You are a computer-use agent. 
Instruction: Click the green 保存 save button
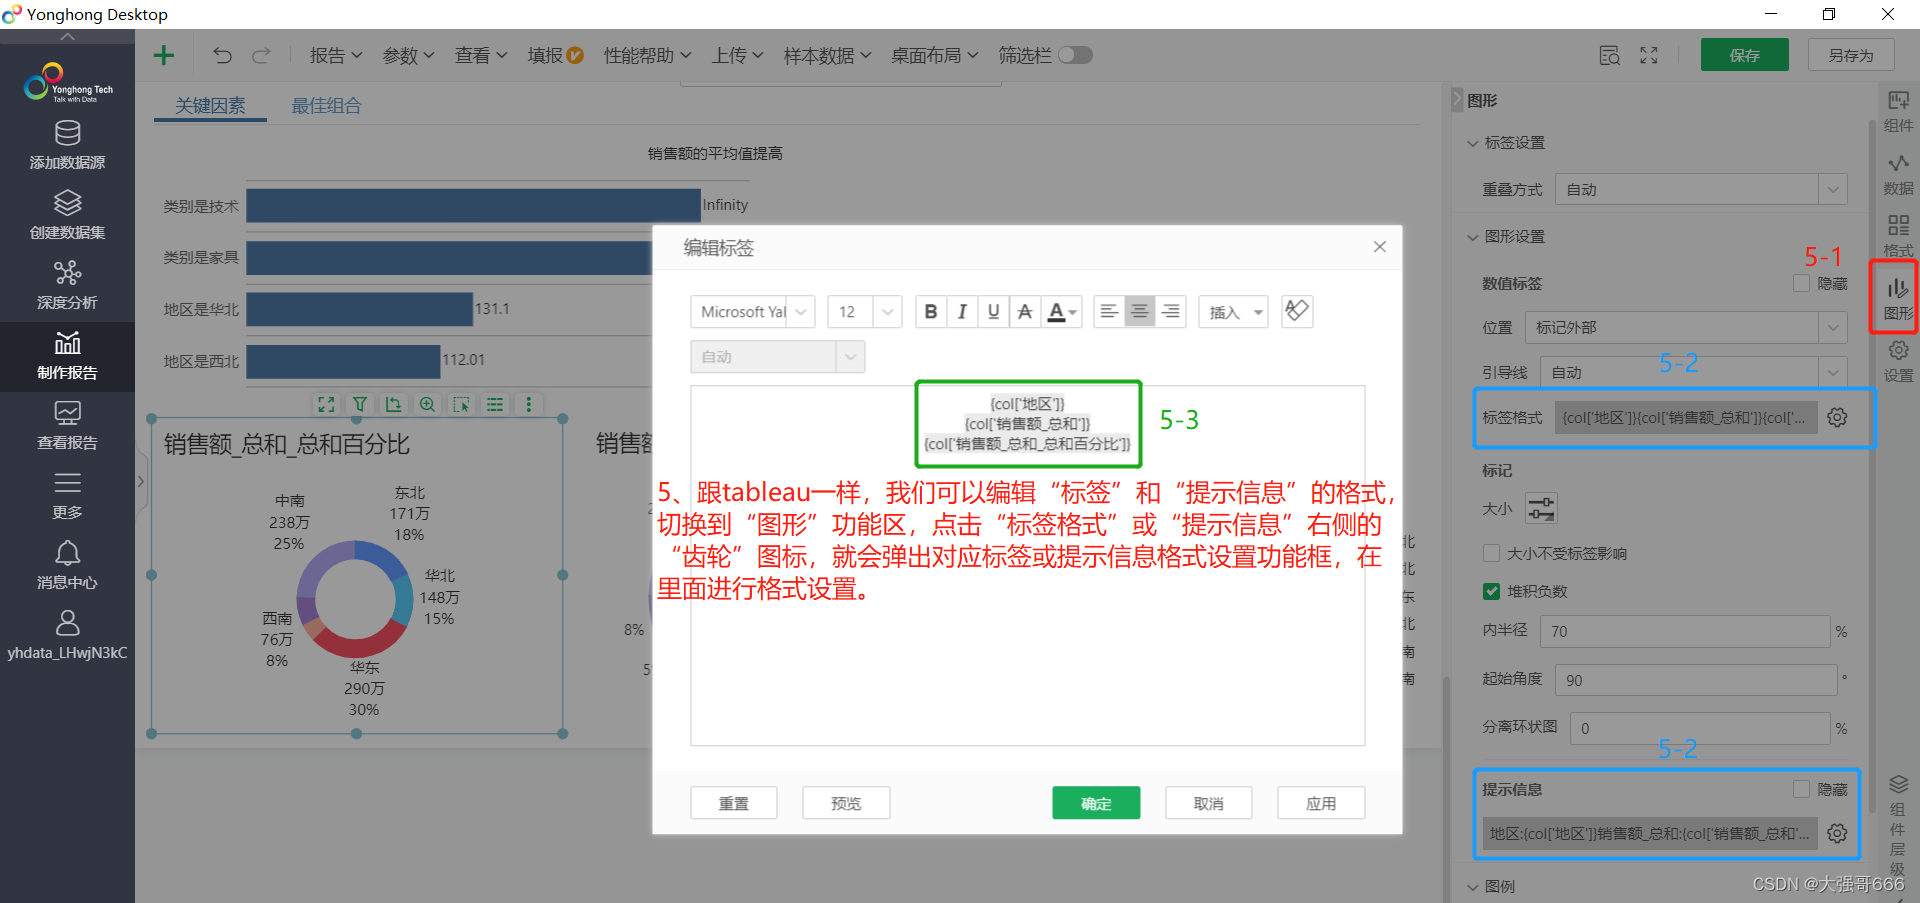pos(1745,55)
